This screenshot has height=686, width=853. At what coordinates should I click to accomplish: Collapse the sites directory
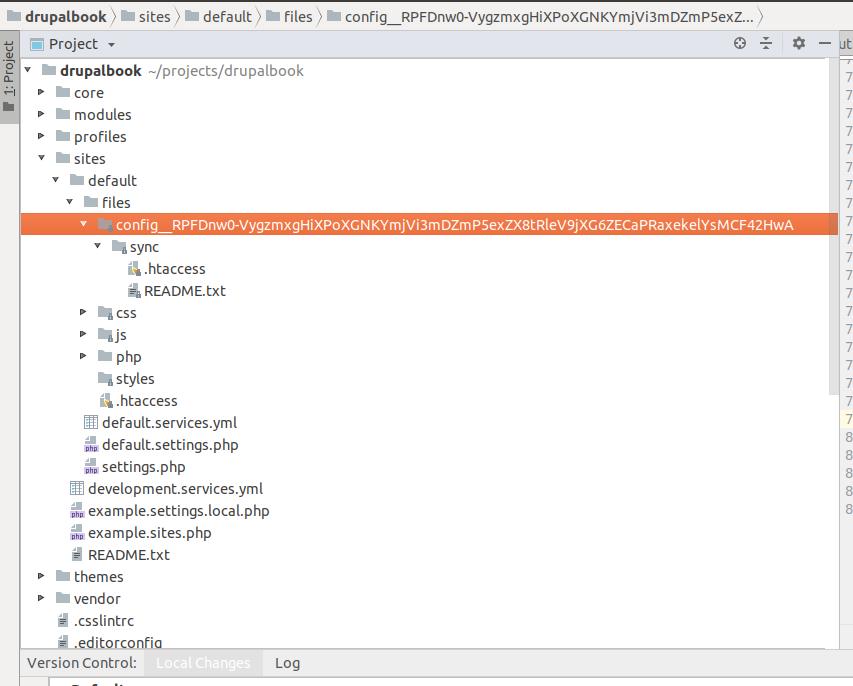(x=40, y=158)
